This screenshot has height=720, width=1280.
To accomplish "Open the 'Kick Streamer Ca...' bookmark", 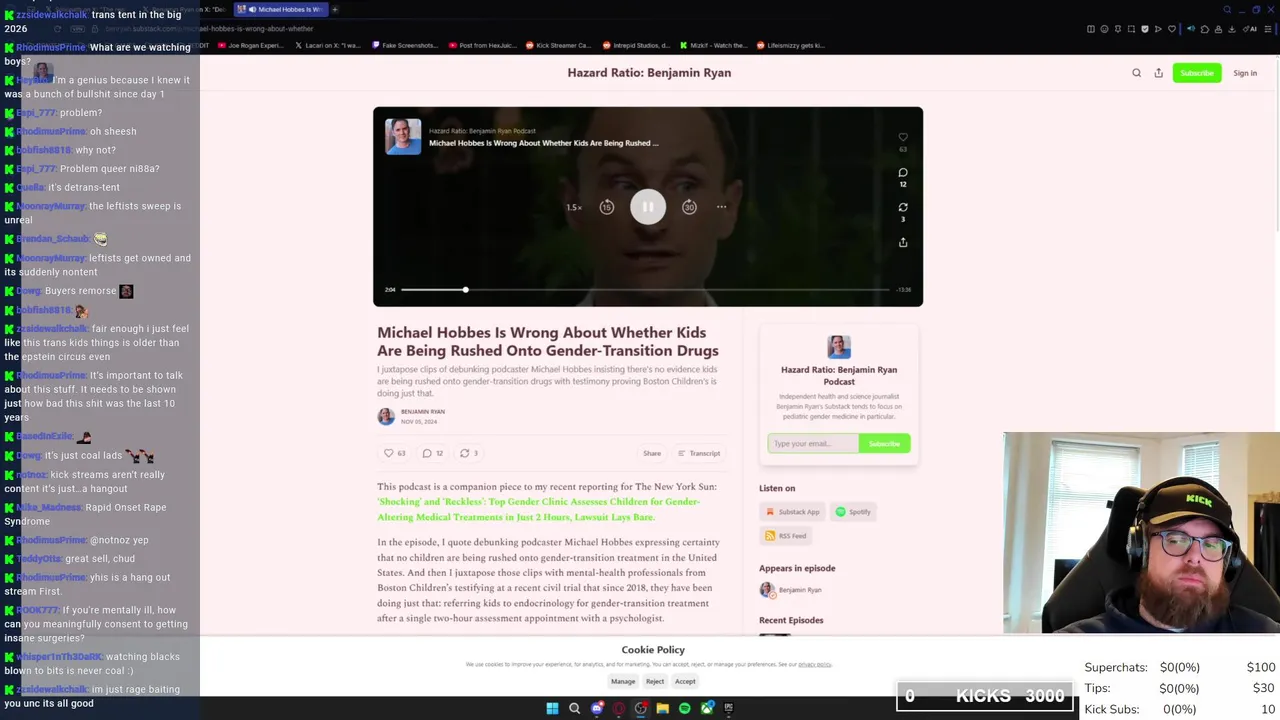I will click(558, 45).
